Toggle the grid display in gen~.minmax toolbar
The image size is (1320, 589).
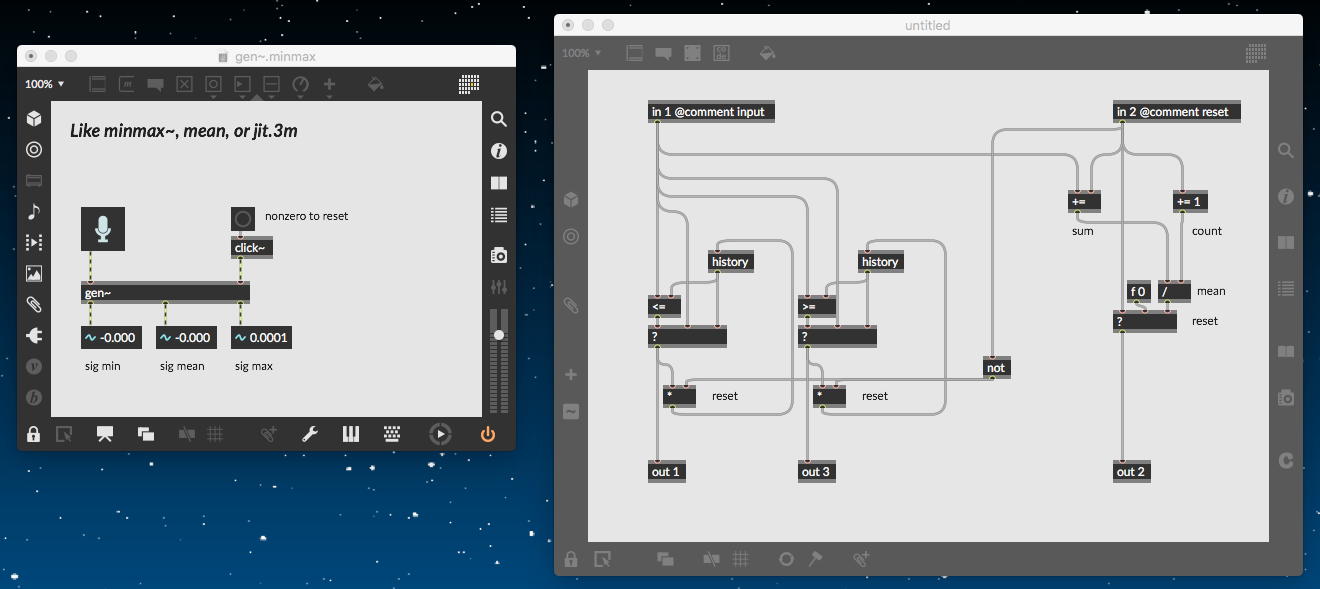coord(214,434)
